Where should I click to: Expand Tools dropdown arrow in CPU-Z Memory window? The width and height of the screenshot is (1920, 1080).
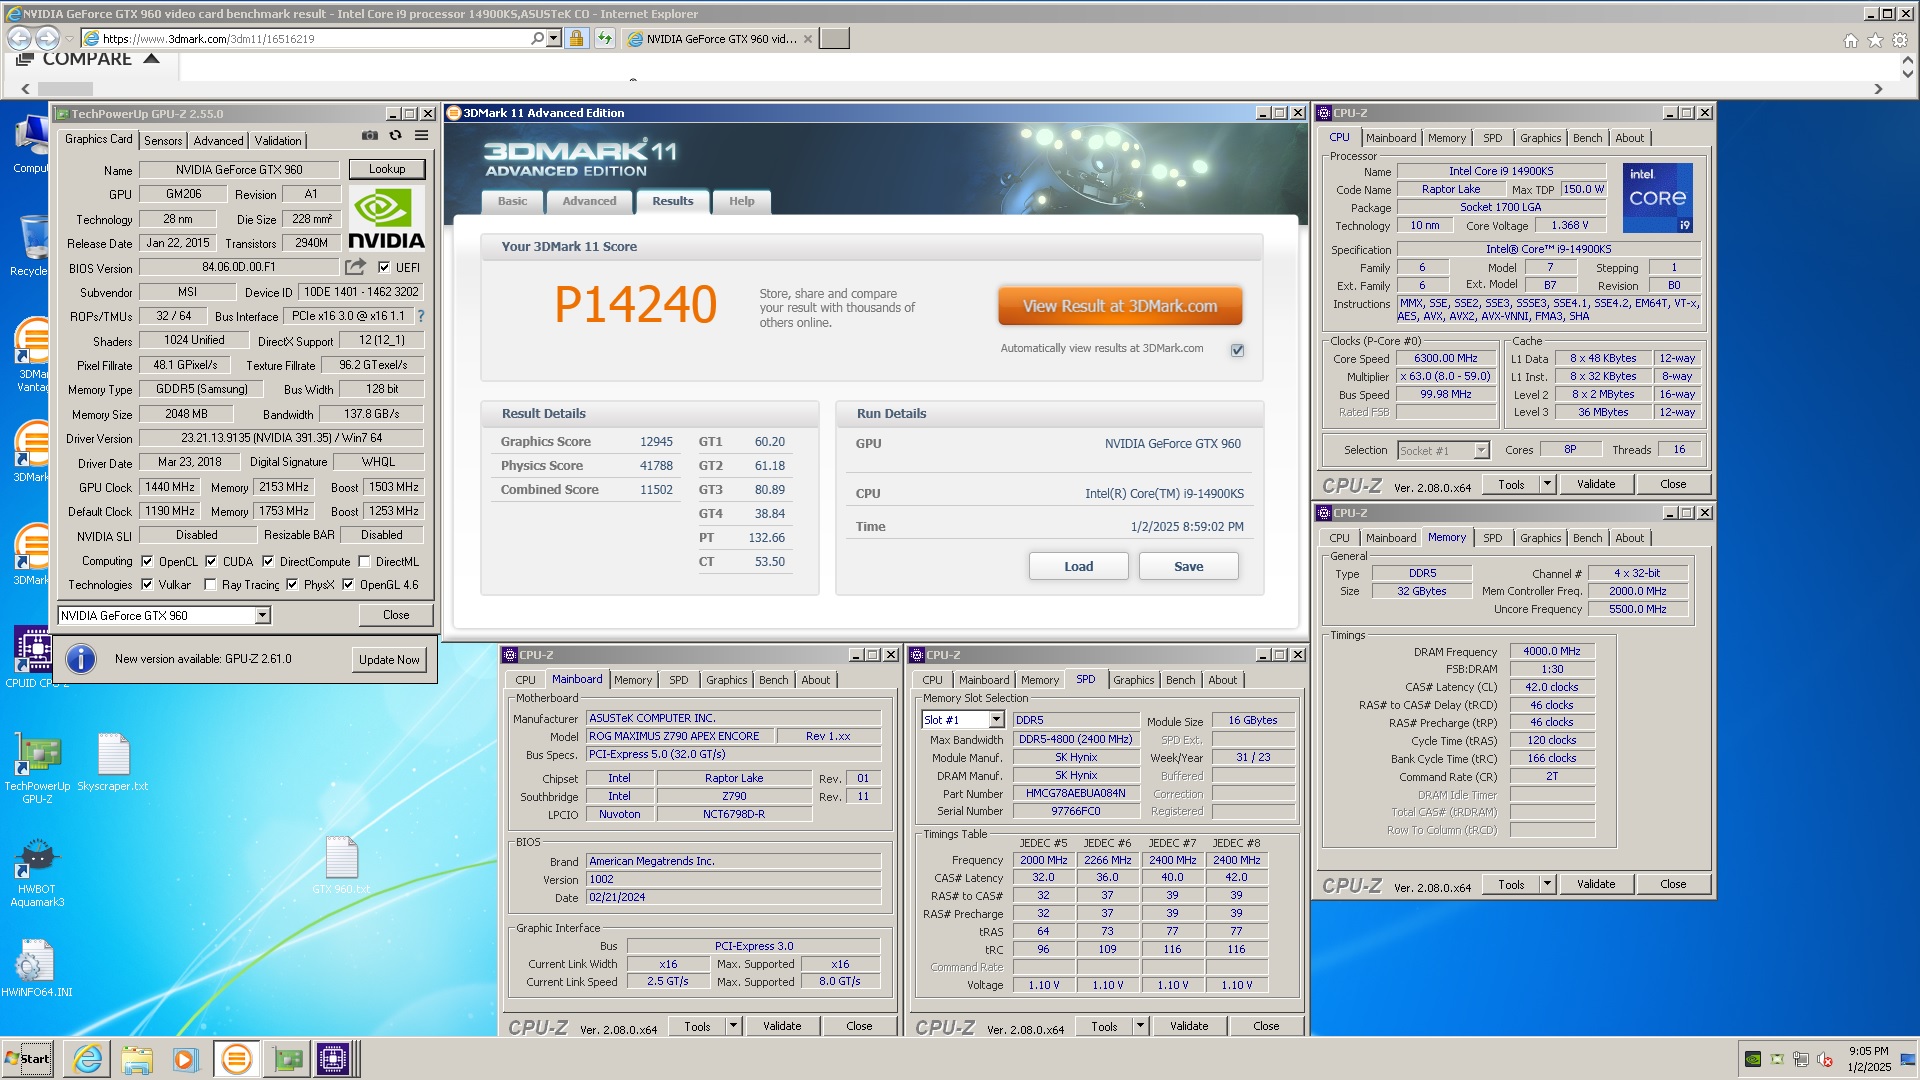(1547, 884)
